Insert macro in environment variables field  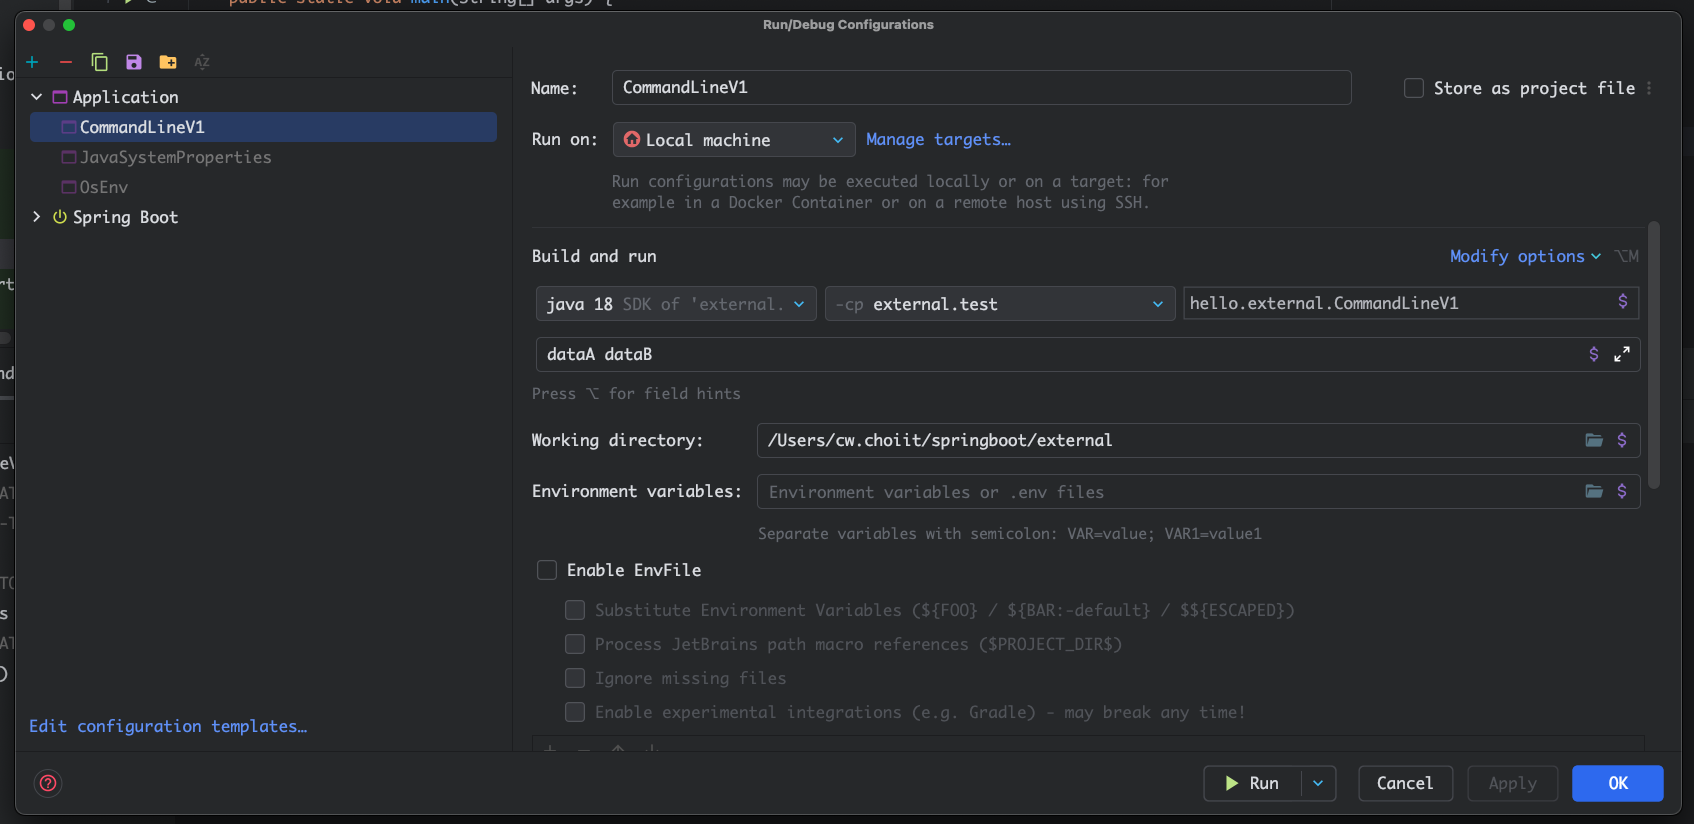click(1622, 491)
